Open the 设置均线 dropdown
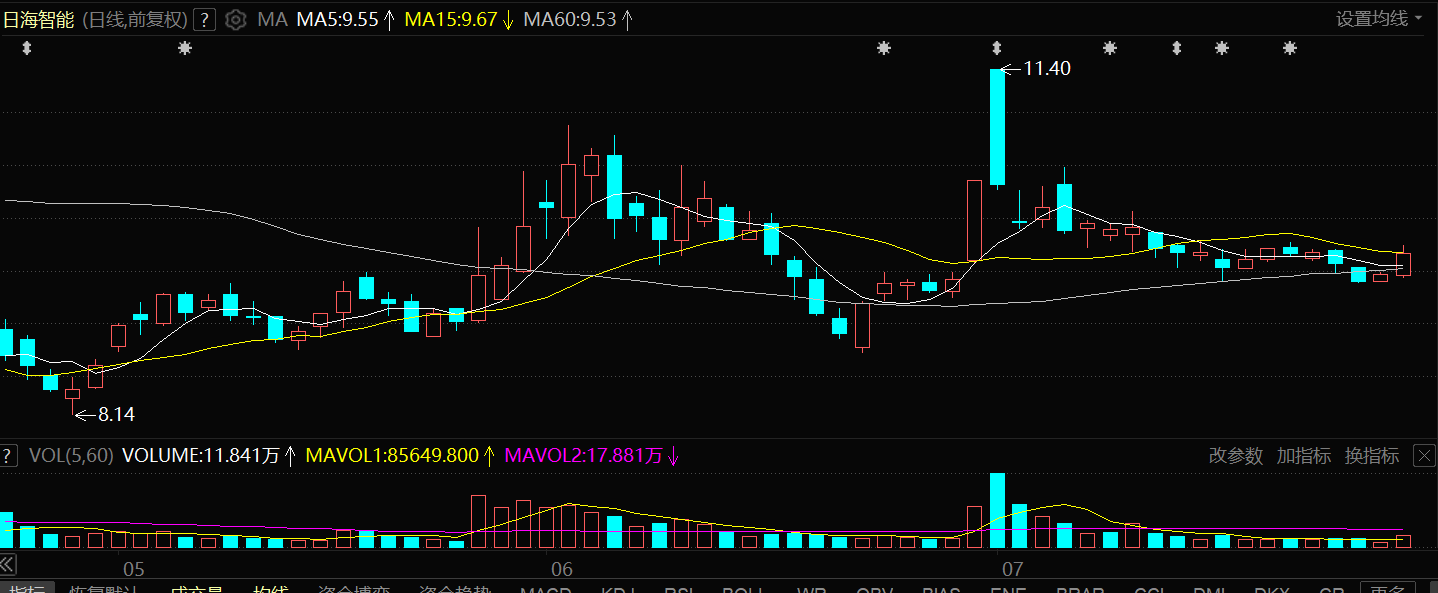This screenshot has width=1438, height=593. coord(1379,18)
